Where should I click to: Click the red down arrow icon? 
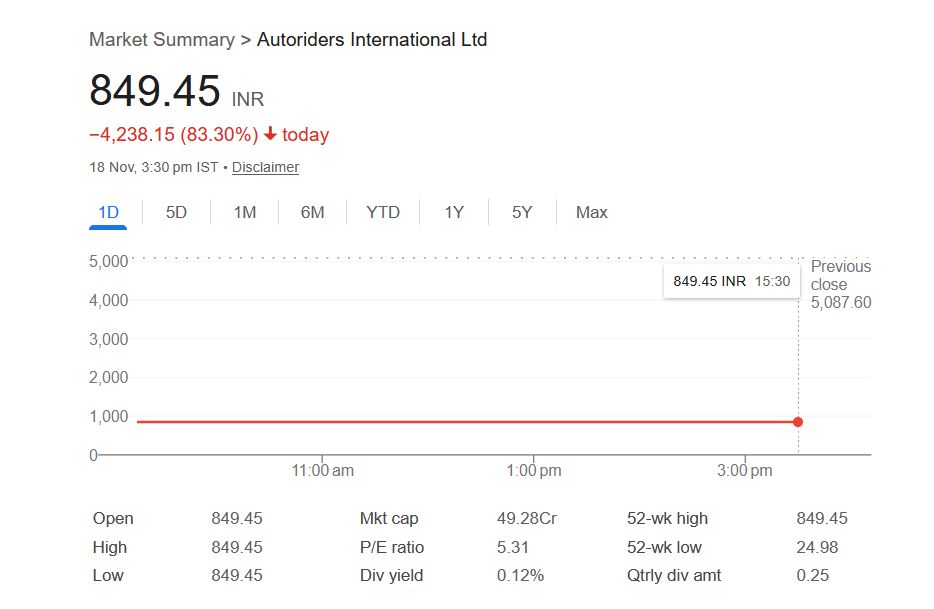[x=270, y=134]
